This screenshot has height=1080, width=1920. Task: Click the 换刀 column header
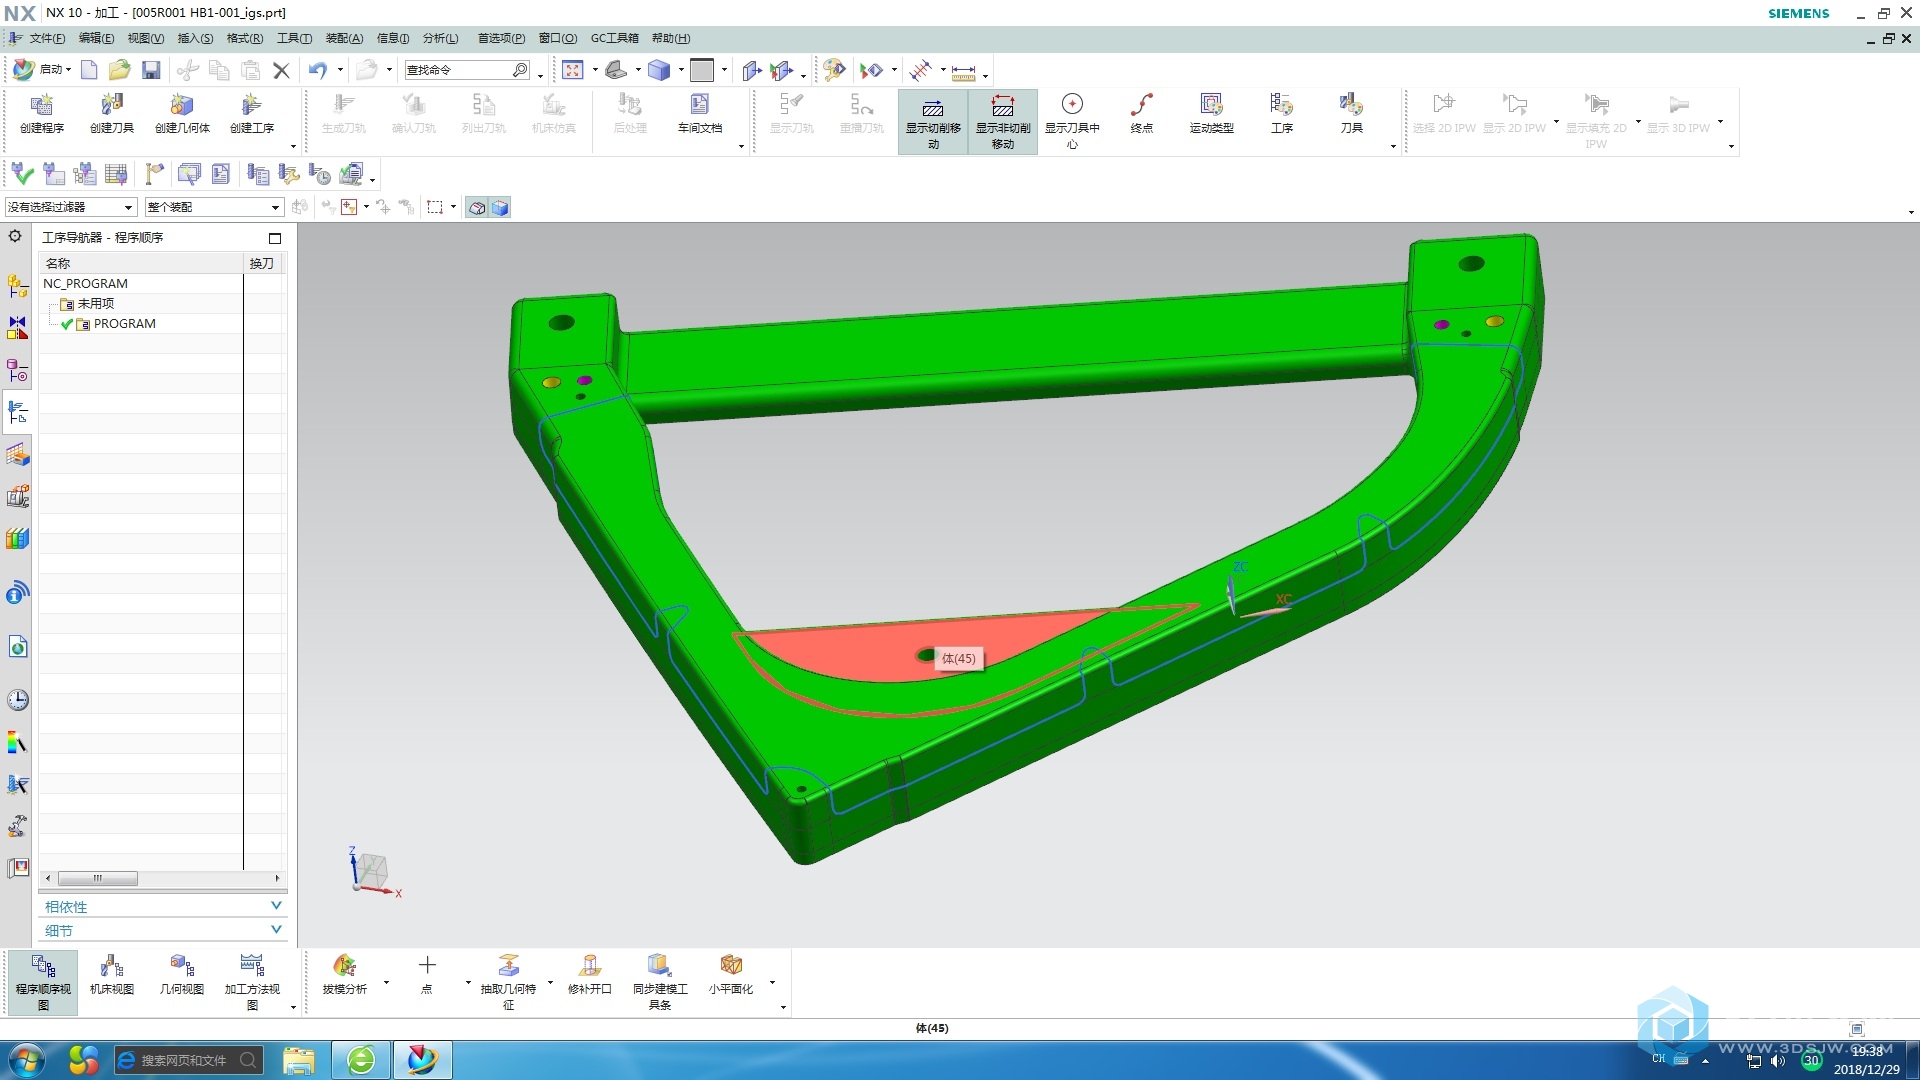pyautogui.click(x=262, y=263)
